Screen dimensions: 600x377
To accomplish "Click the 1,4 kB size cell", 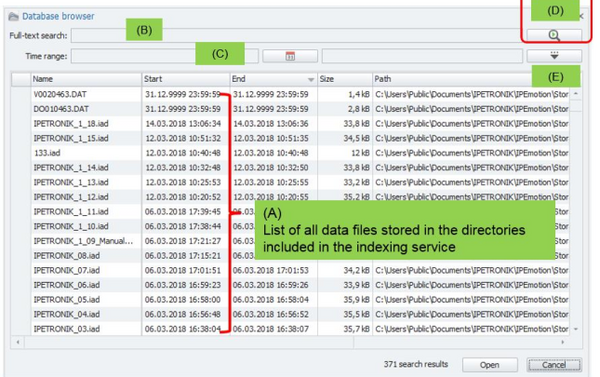I will point(359,94).
